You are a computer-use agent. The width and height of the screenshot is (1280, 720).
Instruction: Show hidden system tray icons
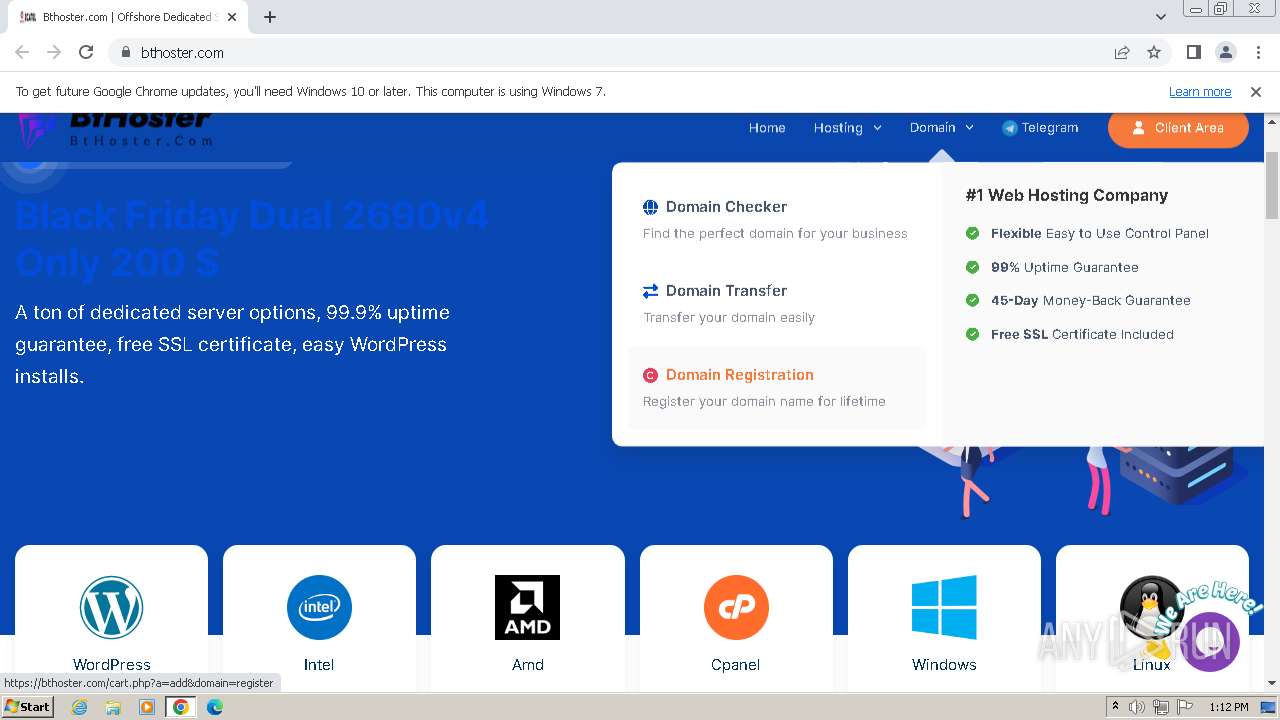pos(1115,707)
